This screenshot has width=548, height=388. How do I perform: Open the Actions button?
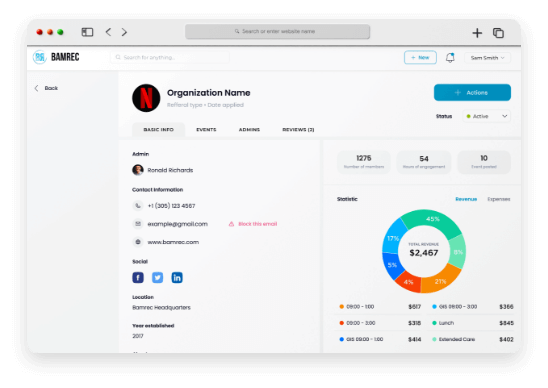[x=472, y=93]
